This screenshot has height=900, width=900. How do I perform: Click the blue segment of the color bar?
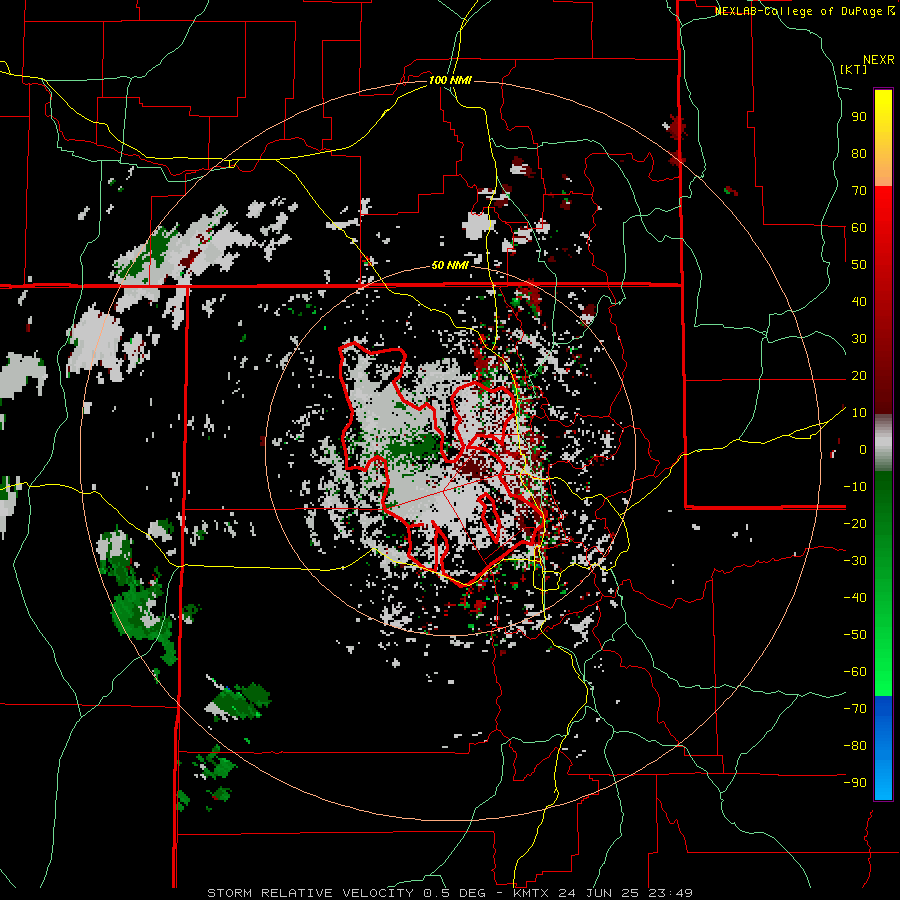point(883,748)
